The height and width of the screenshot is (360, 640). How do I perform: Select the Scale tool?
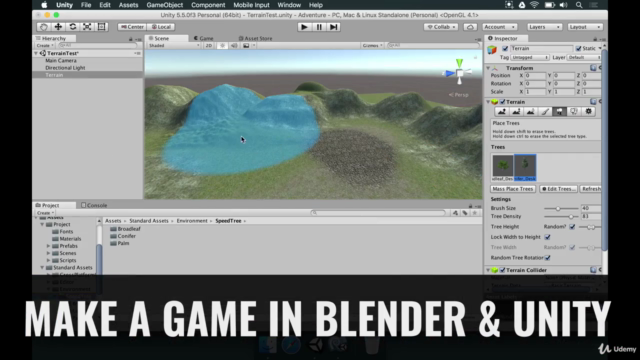[x=87, y=27]
